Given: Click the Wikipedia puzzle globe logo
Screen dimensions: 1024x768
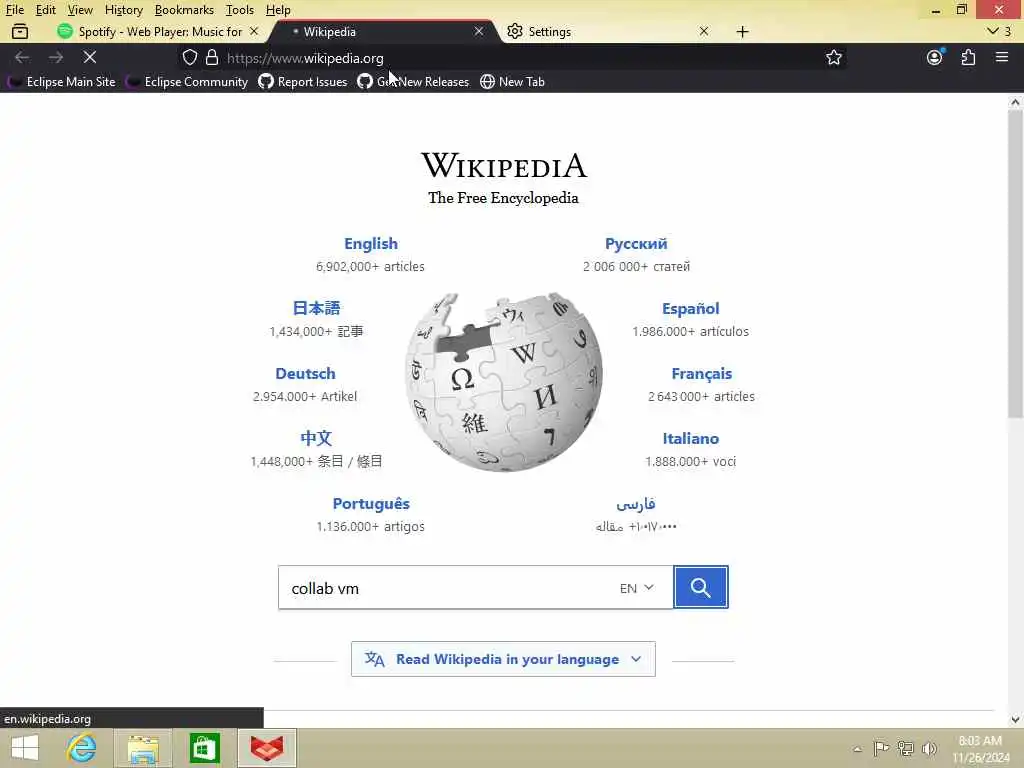Looking at the screenshot, I should (x=504, y=382).
